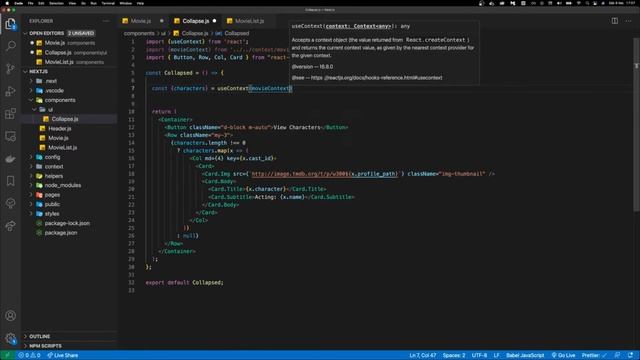Collapse the NEXTJS workspace section

(38, 71)
